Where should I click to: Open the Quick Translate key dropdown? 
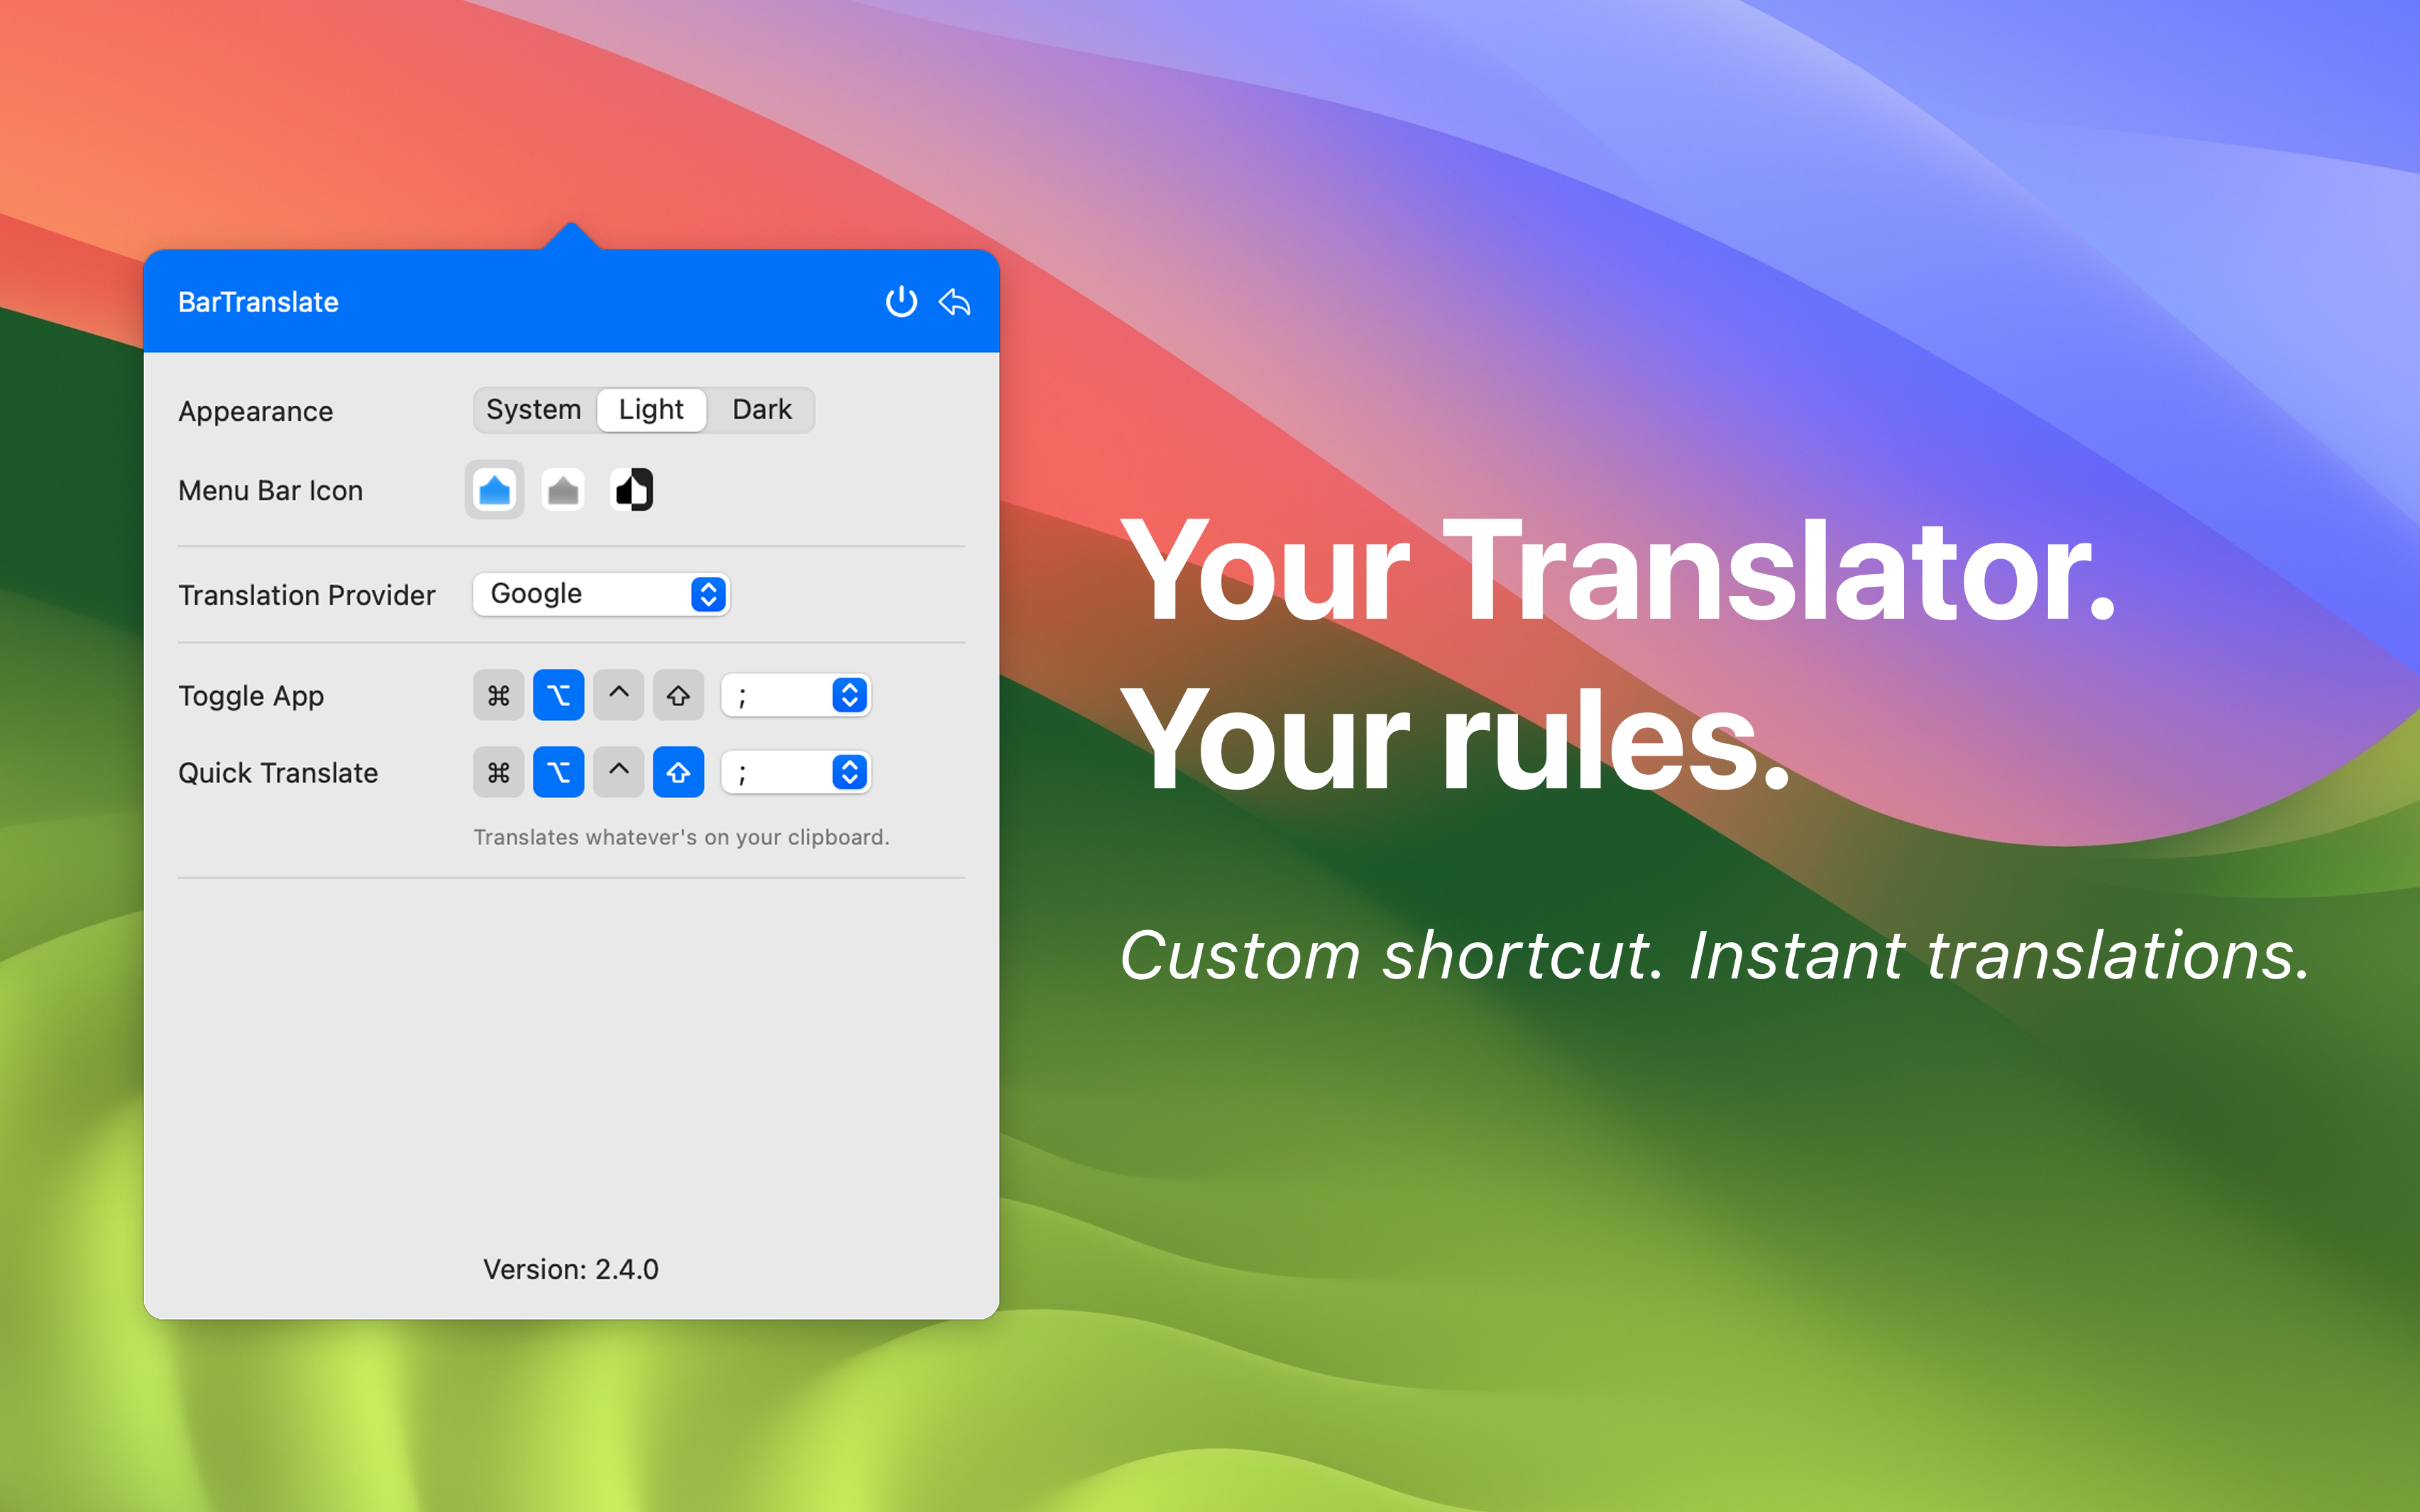point(796,773)
